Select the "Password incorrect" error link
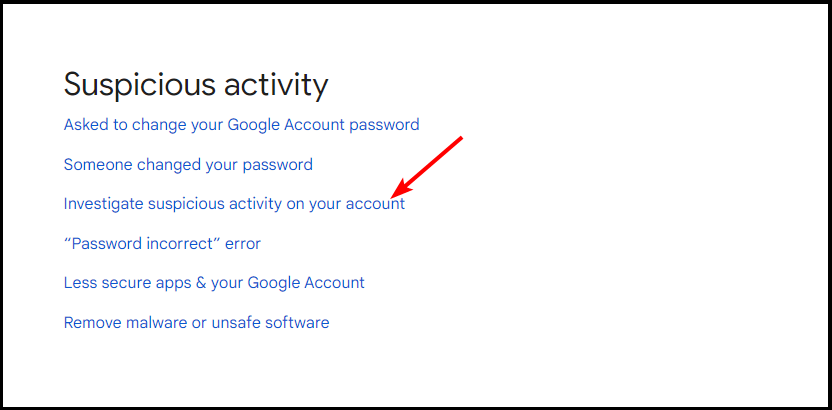 pos(162,243)
